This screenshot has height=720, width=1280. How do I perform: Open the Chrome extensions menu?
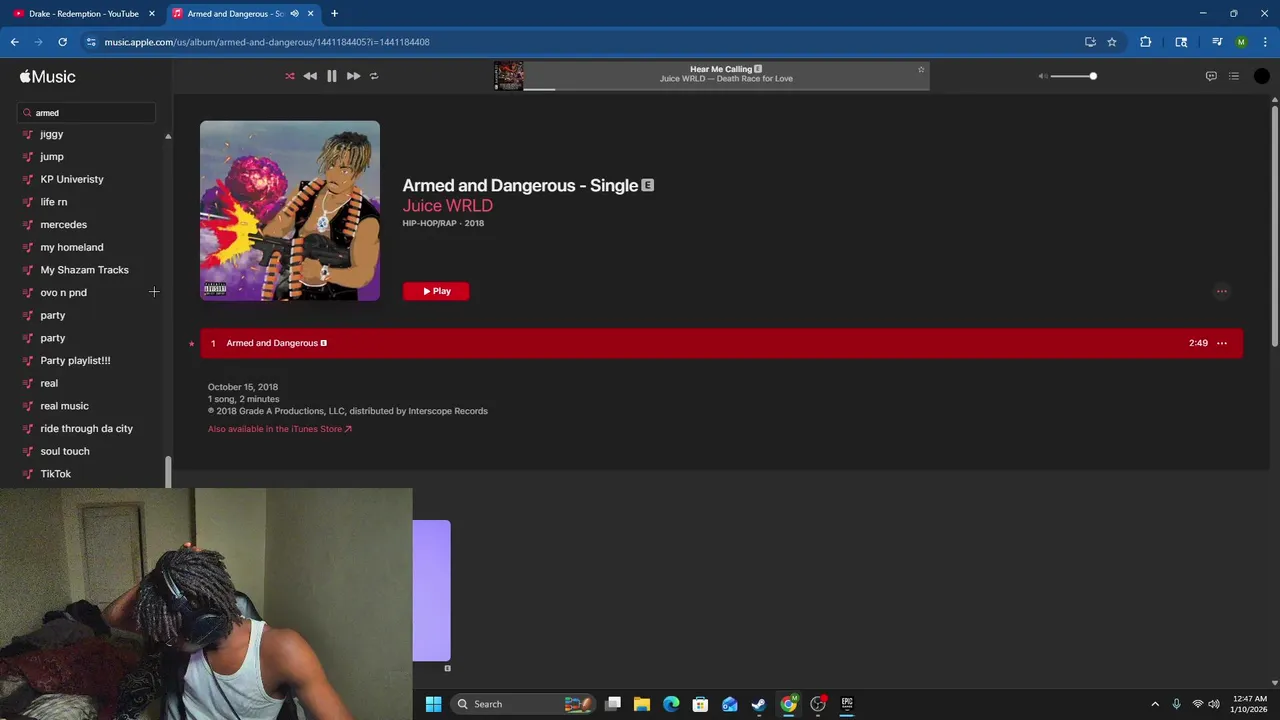coord(1145,42)
